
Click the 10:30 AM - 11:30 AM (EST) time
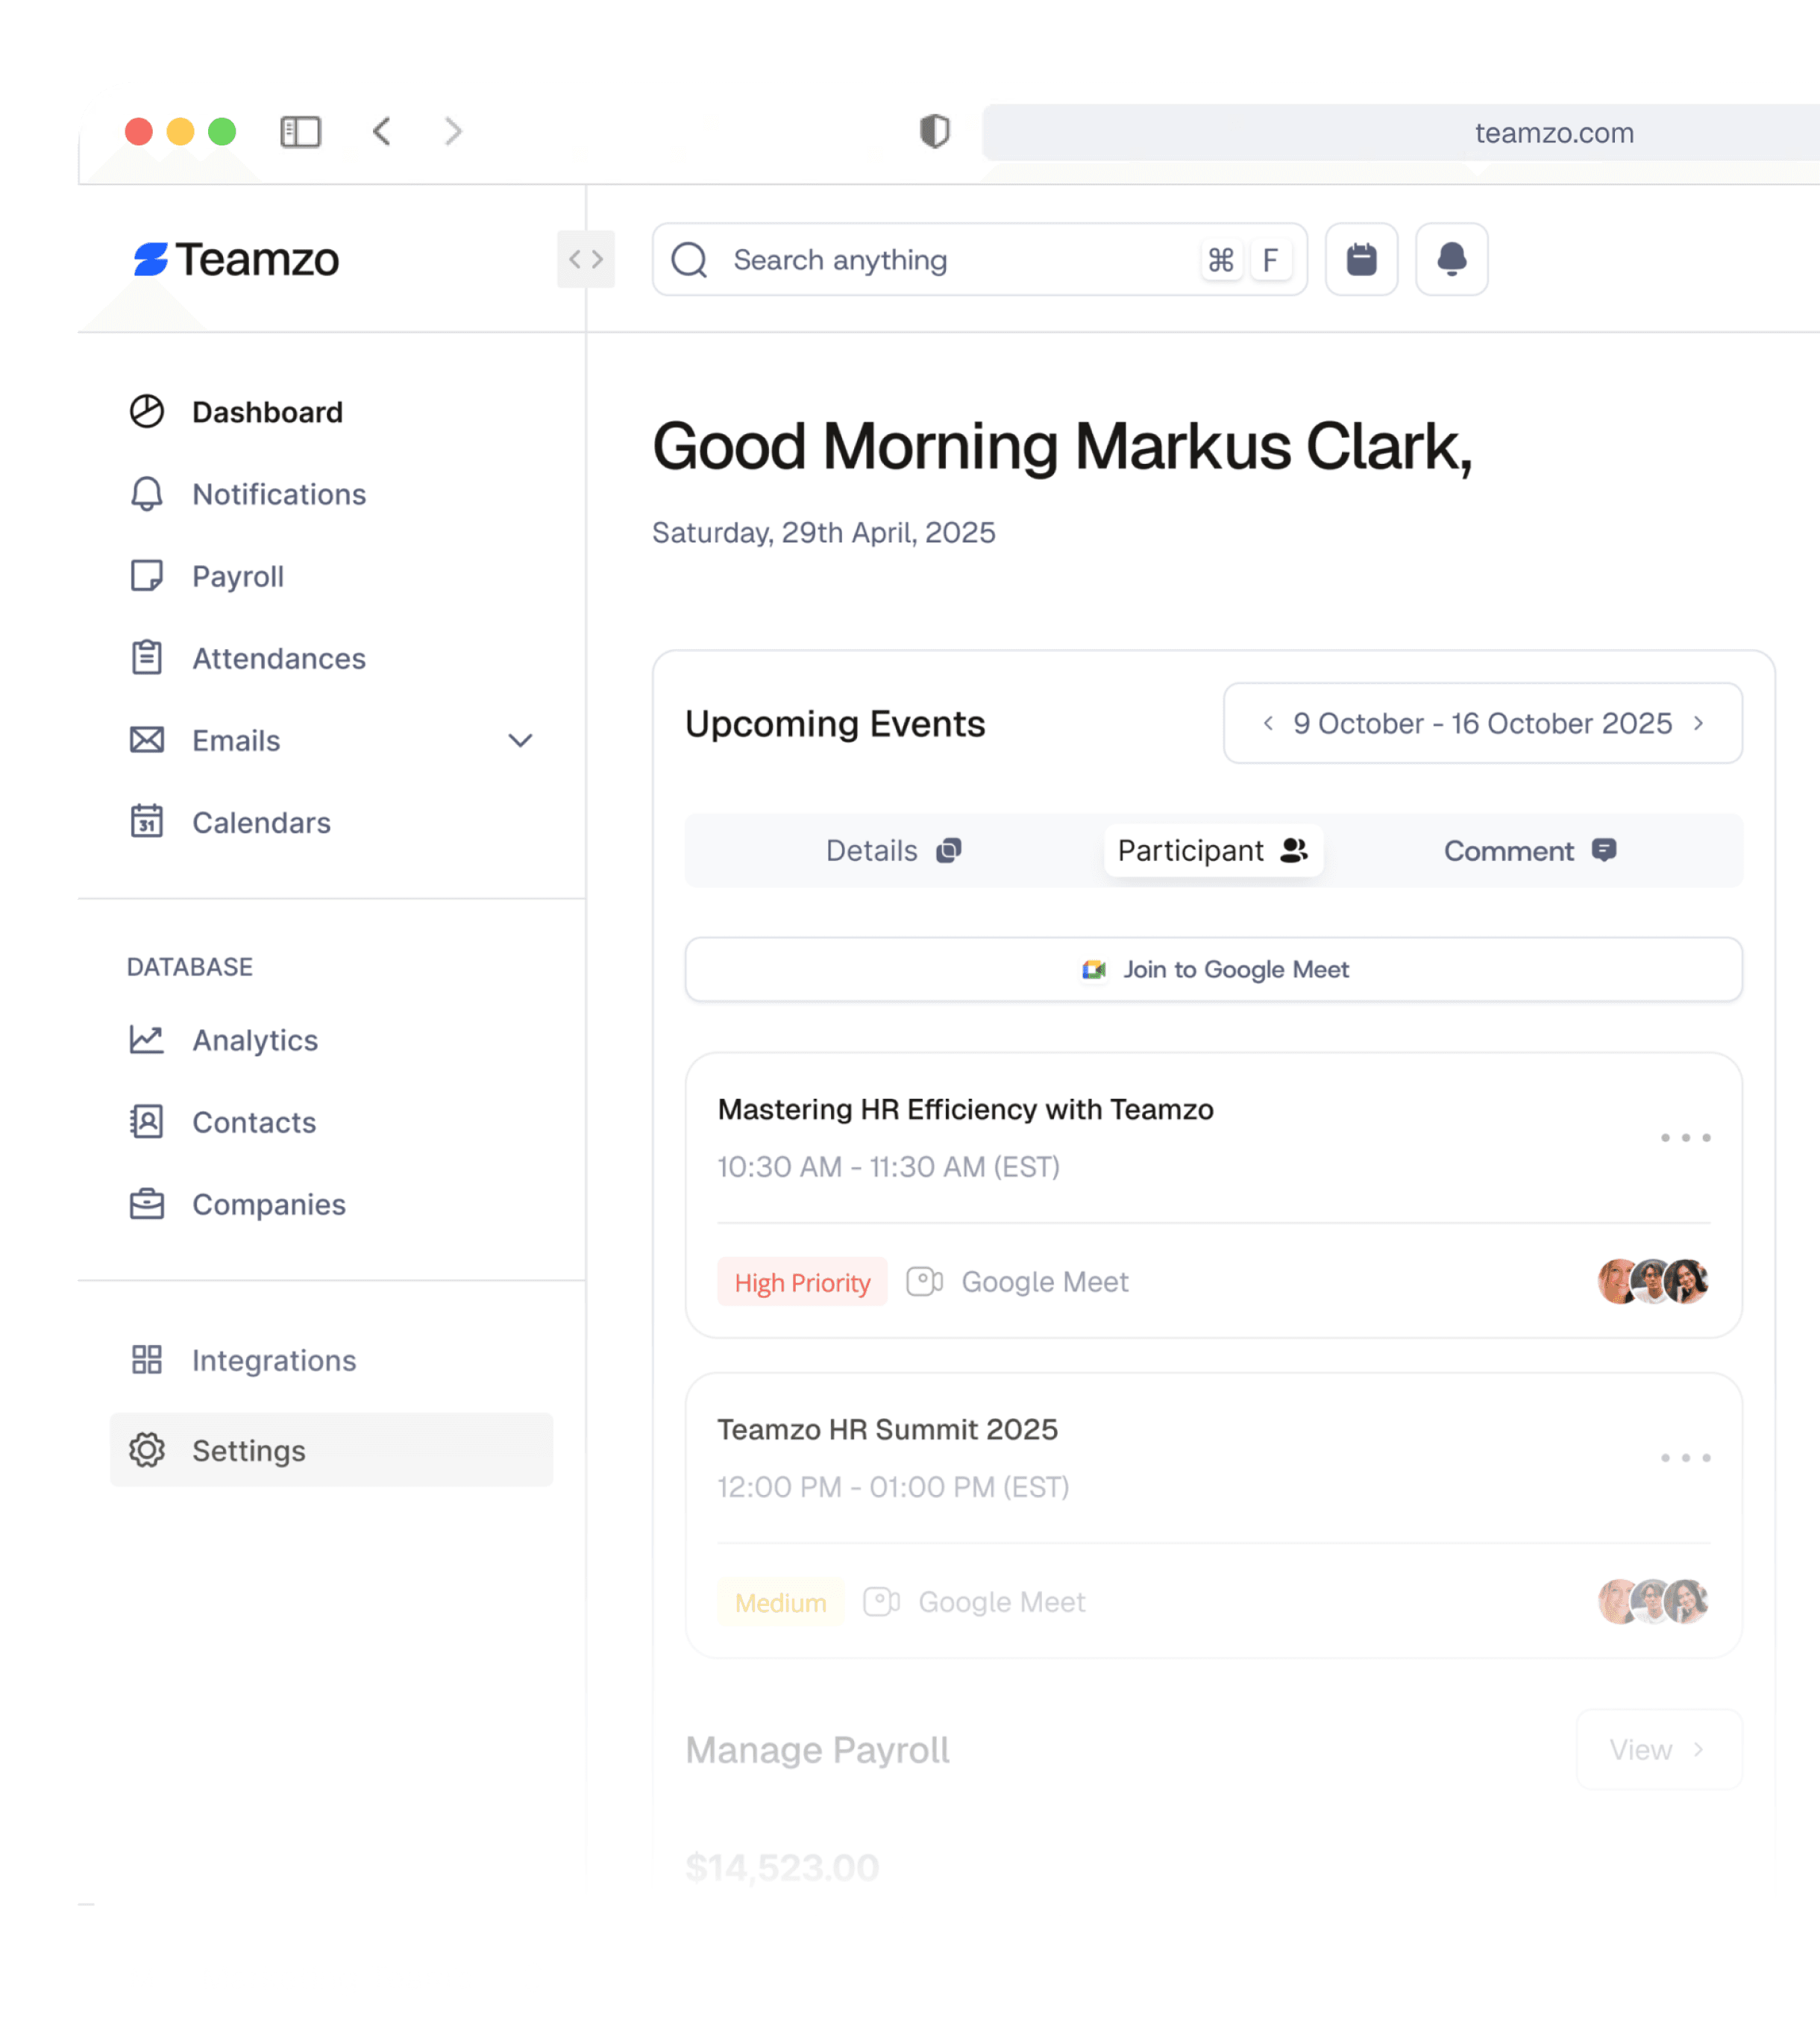[888, 1167]
